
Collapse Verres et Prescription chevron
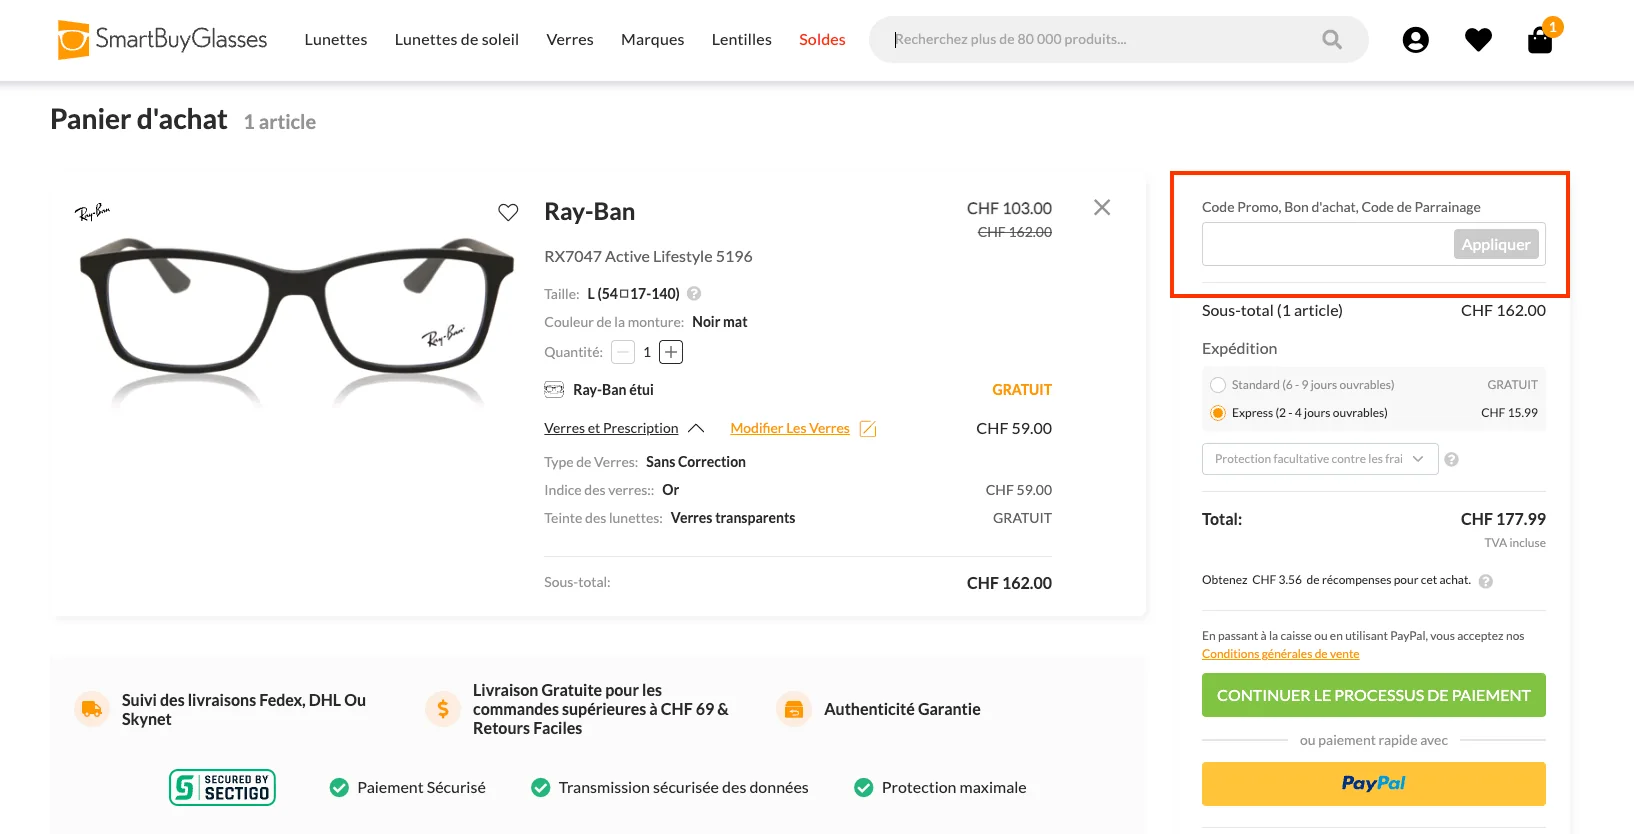tap(696, 428)
